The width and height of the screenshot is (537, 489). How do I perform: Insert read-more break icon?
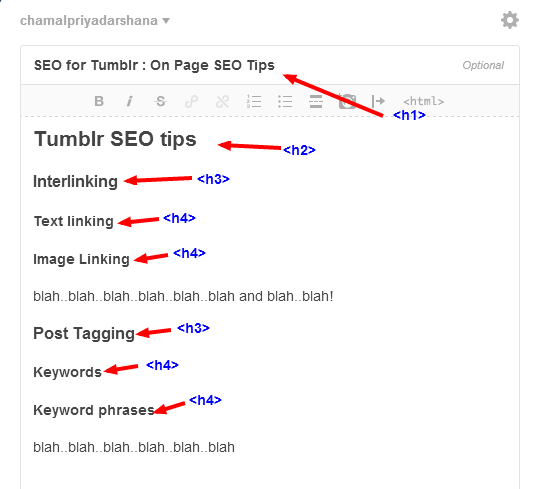pyautogui.click(x=378, y=101)
